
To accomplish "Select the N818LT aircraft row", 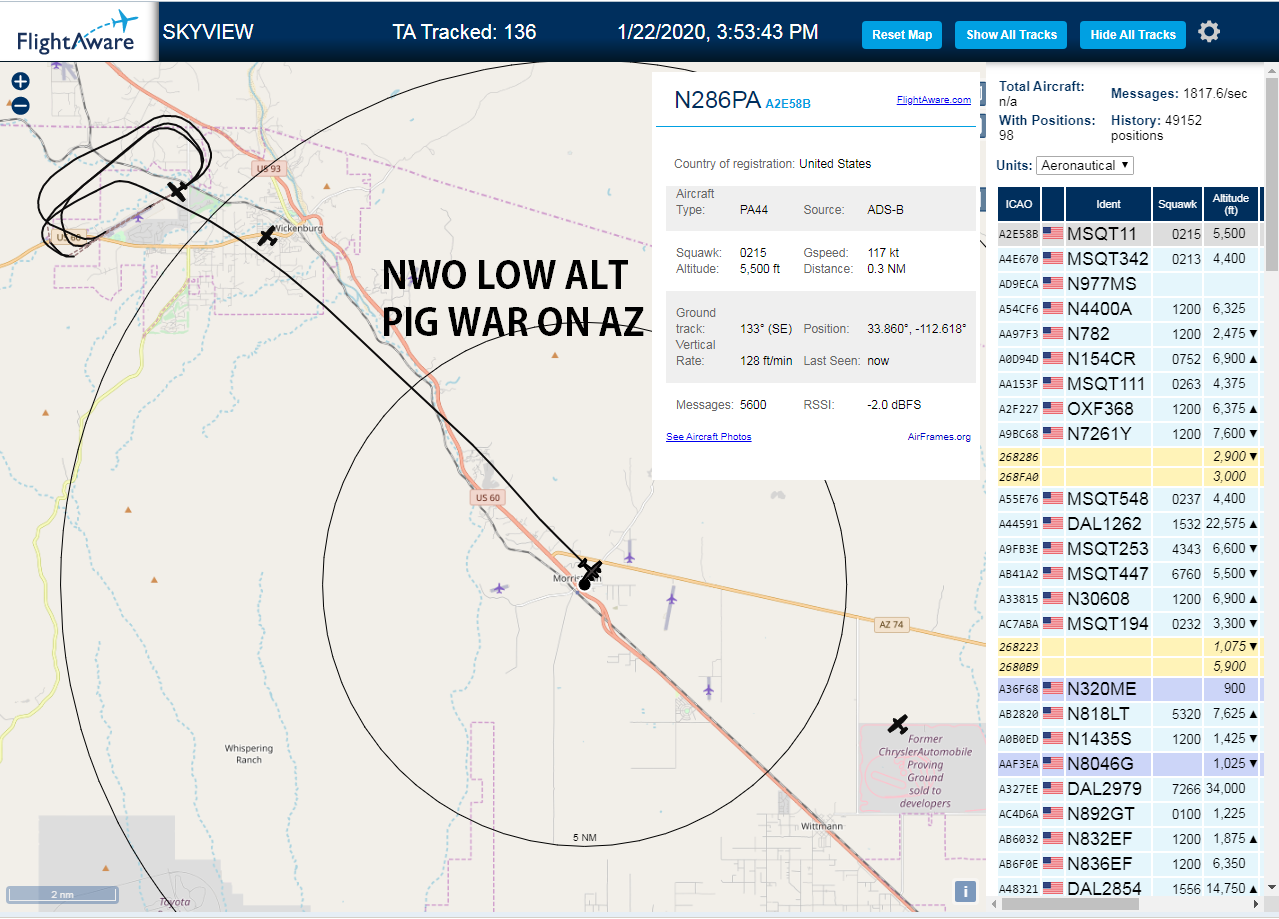I will click(x=1129, y=714).
